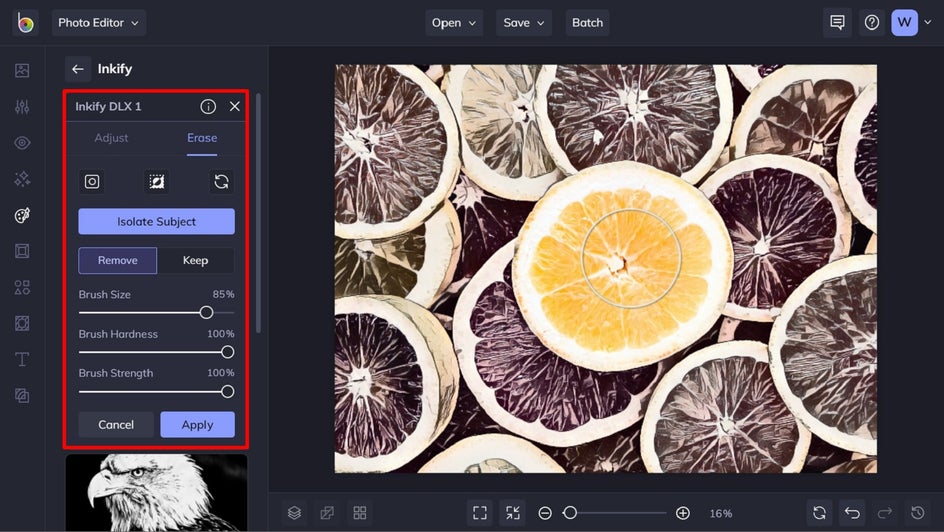Image resolution: width=944 pixels, height=532 pixels.
Task: Open the edit history icon
Action: coord(918,513)
